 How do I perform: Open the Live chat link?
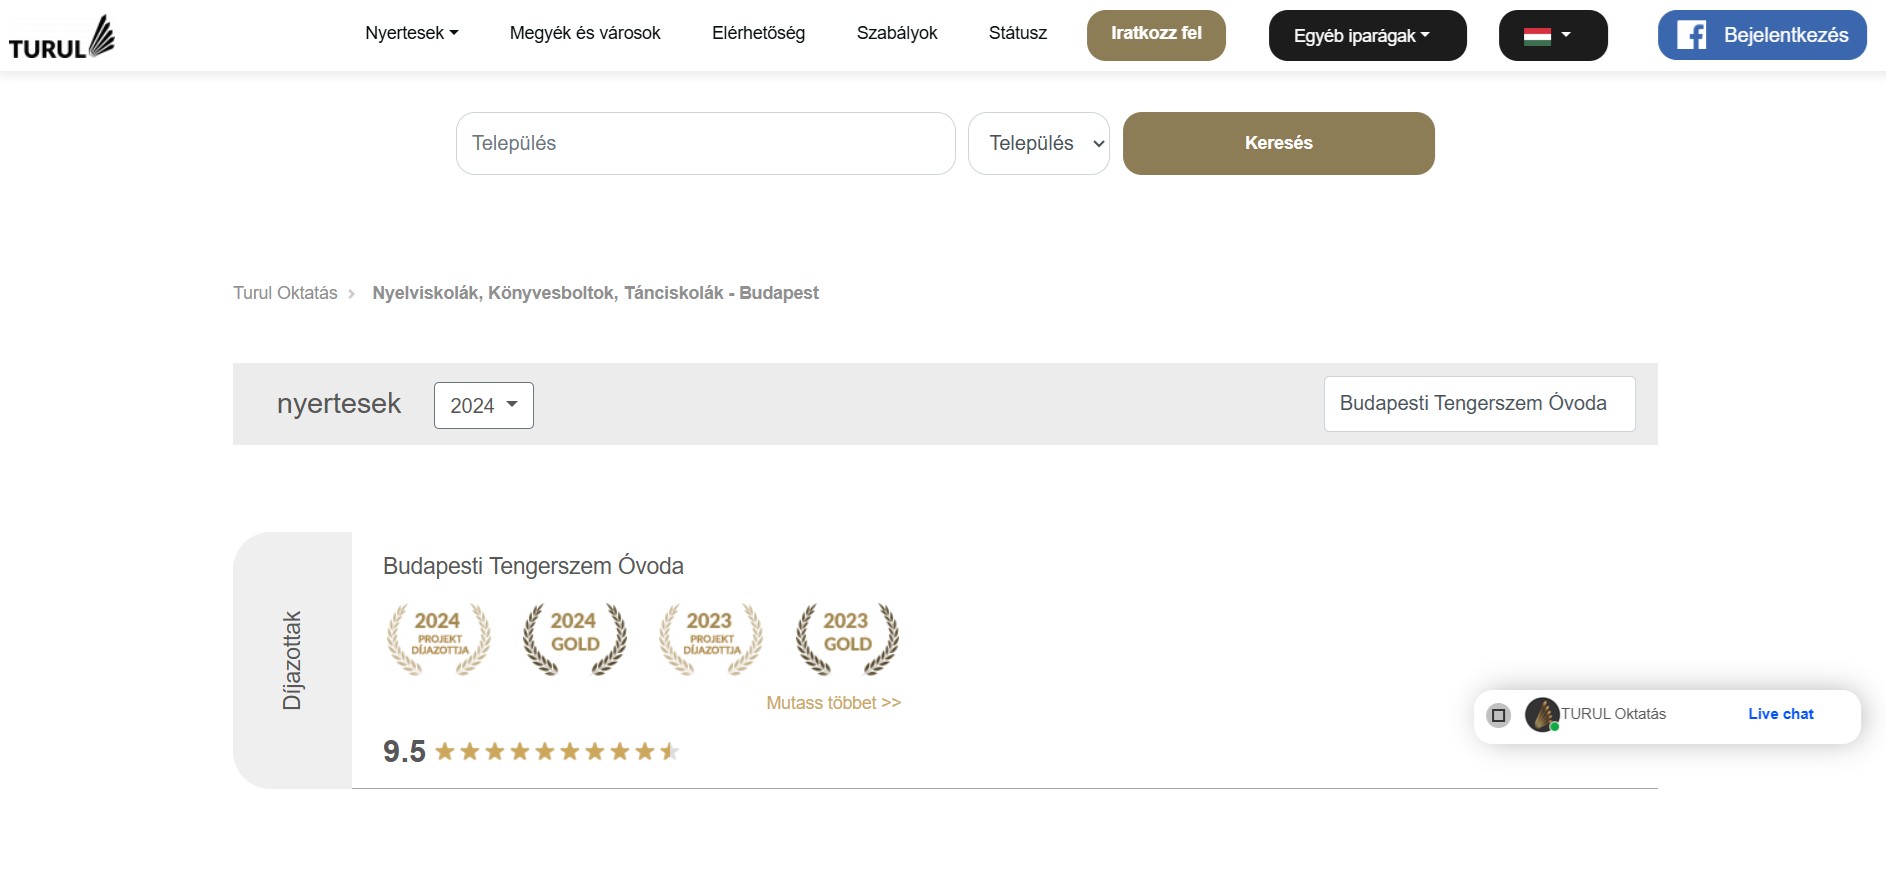click(1780, 714)
